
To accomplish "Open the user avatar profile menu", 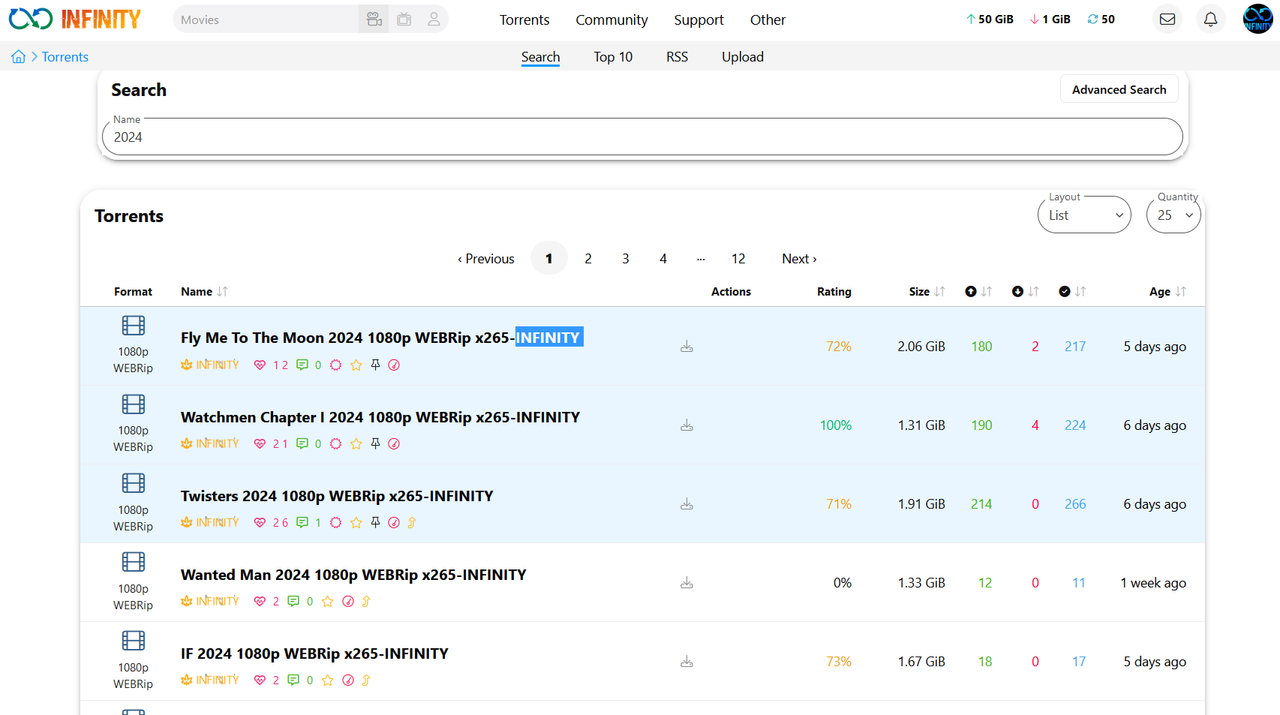I will [x=1258, y=19].
